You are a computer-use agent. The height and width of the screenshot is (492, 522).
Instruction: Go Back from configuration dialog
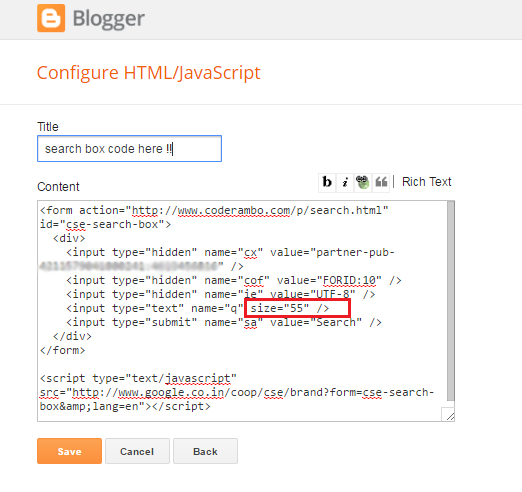coord(205,451)
